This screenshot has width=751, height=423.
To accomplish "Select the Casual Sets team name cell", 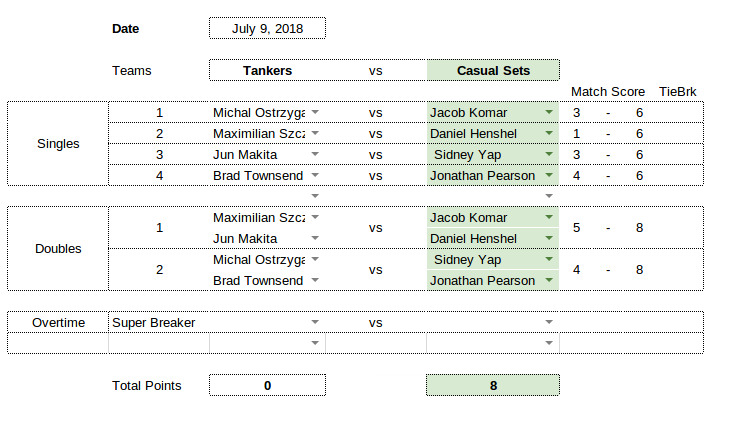I will click(x=493, y=70).
